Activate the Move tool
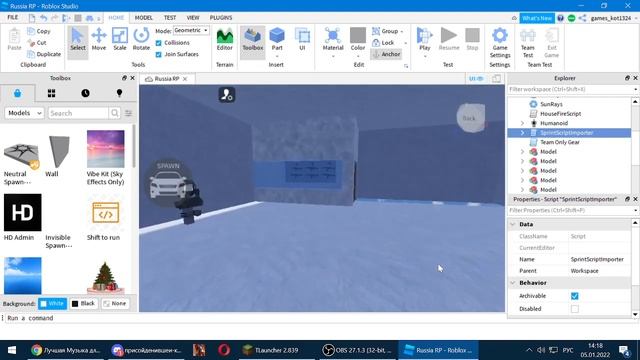Image resolution: width=640 pixels, height=360 pixels. coord(99,40)
